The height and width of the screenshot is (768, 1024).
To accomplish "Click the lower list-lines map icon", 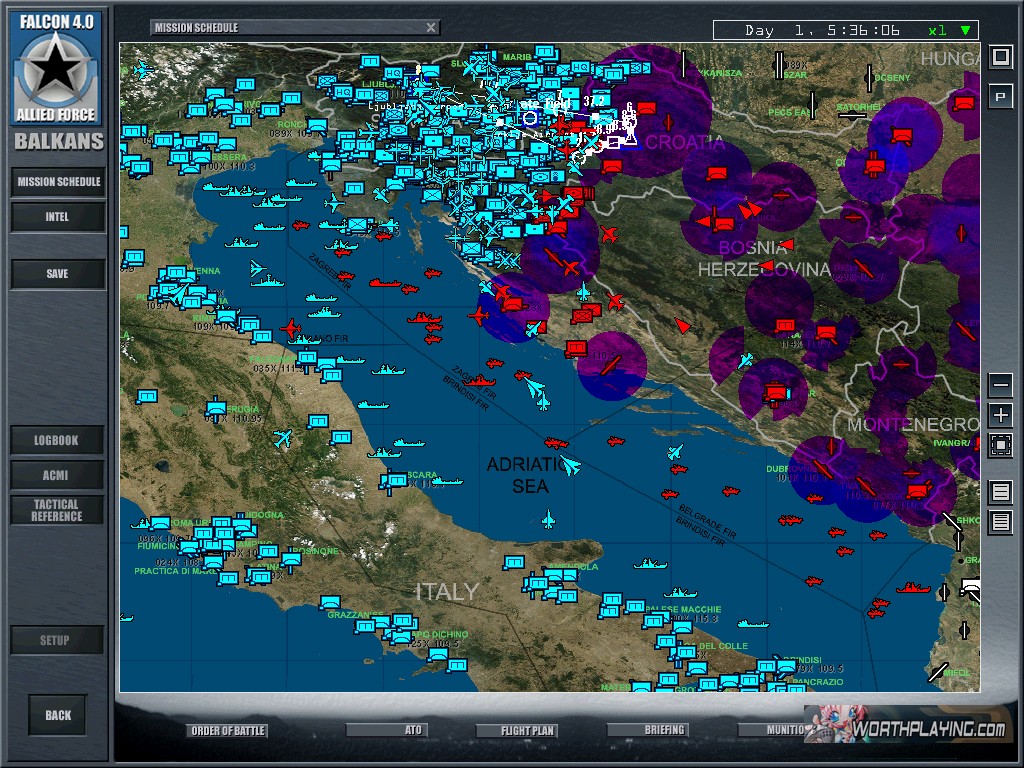I will (x=1000, y=522).
